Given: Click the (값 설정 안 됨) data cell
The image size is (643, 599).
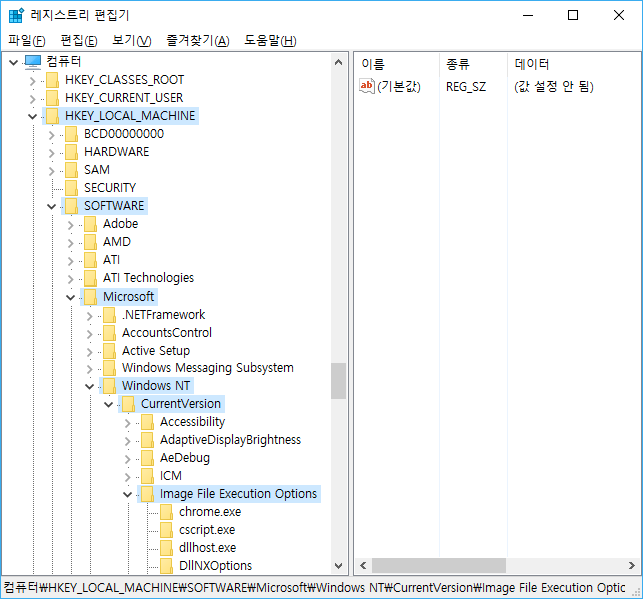Looking at the screenshot, I should pyautogui.click(x=554, y=87).
